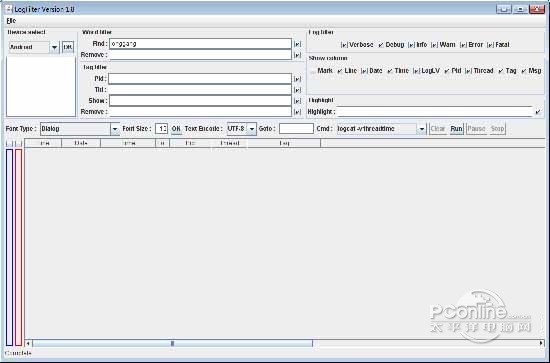The image size is (550, 363).
Task: Click the Tag filter Remove input field
Action: pos(200,112)
